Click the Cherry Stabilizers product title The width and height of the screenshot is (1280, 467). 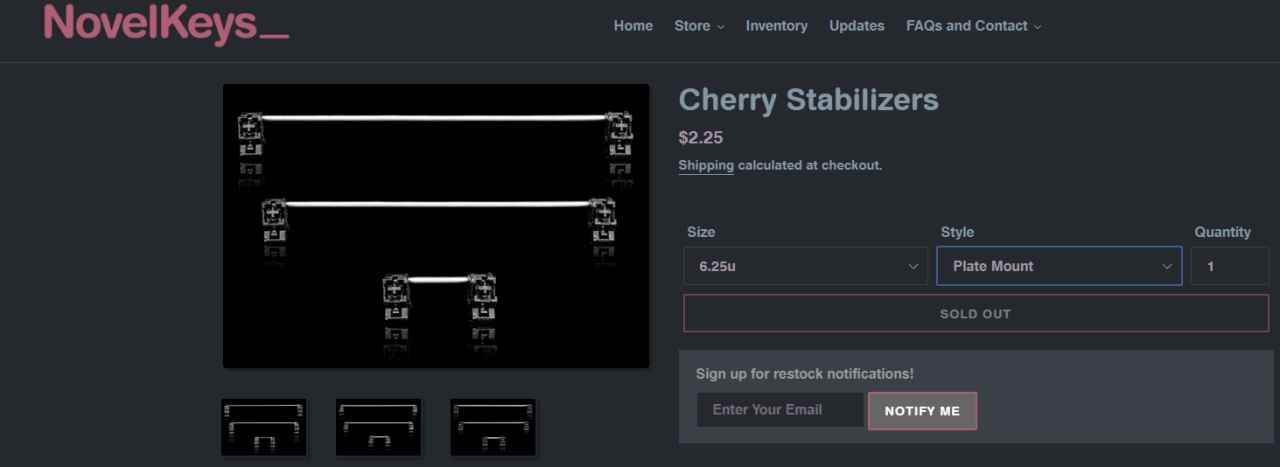click(808, 100)
